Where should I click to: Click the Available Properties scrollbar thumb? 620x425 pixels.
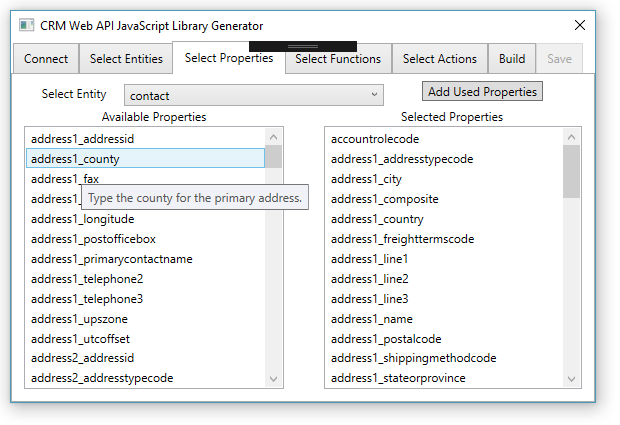(273, 157)
